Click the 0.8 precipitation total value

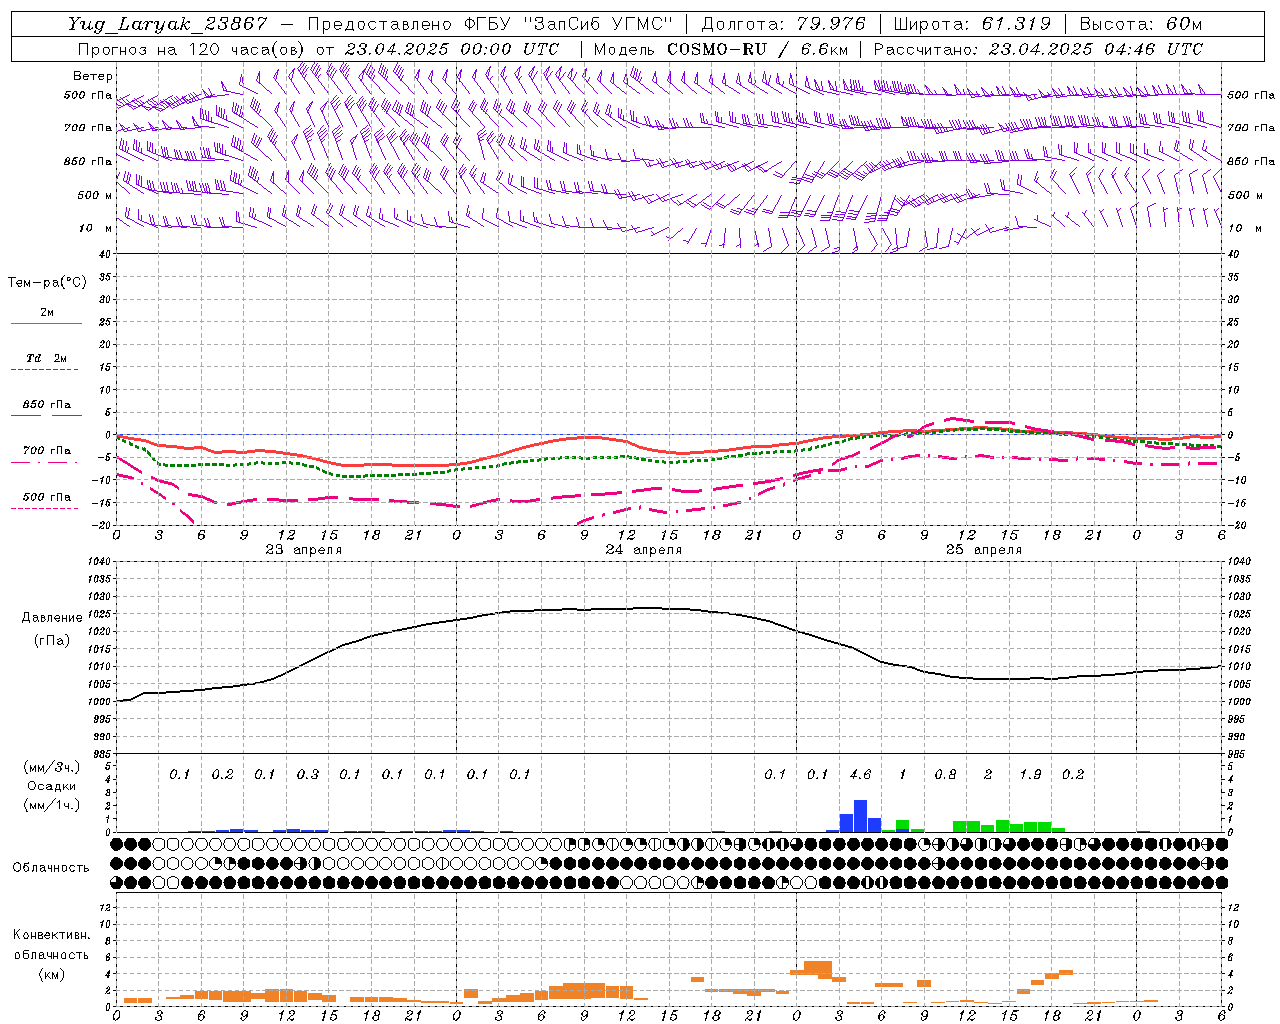coord(945,775)
